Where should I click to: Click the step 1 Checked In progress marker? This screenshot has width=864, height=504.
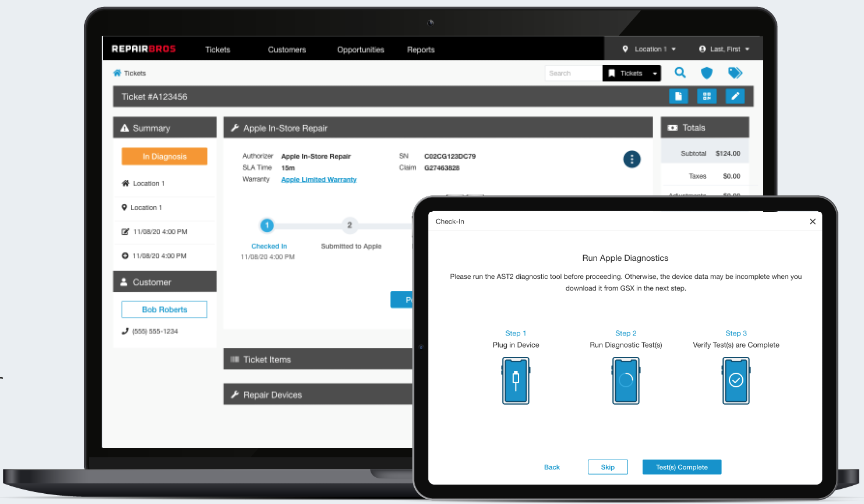click(x=267, y=225)
